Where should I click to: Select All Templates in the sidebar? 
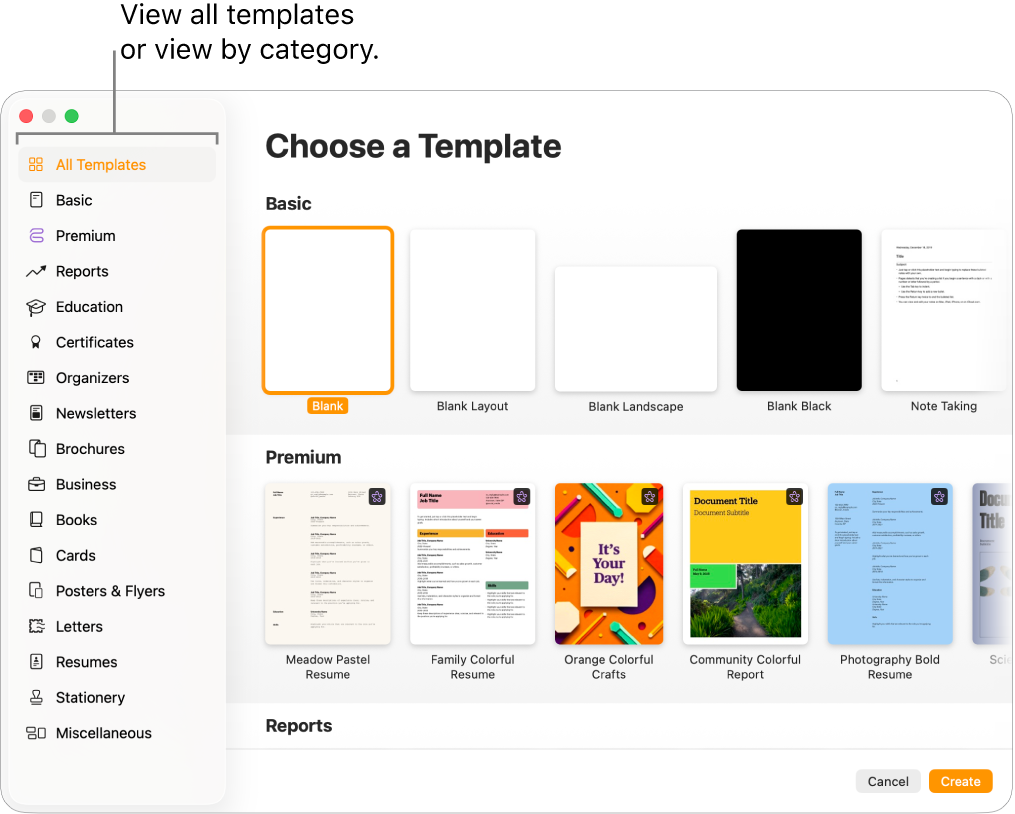tap(100, 164)
